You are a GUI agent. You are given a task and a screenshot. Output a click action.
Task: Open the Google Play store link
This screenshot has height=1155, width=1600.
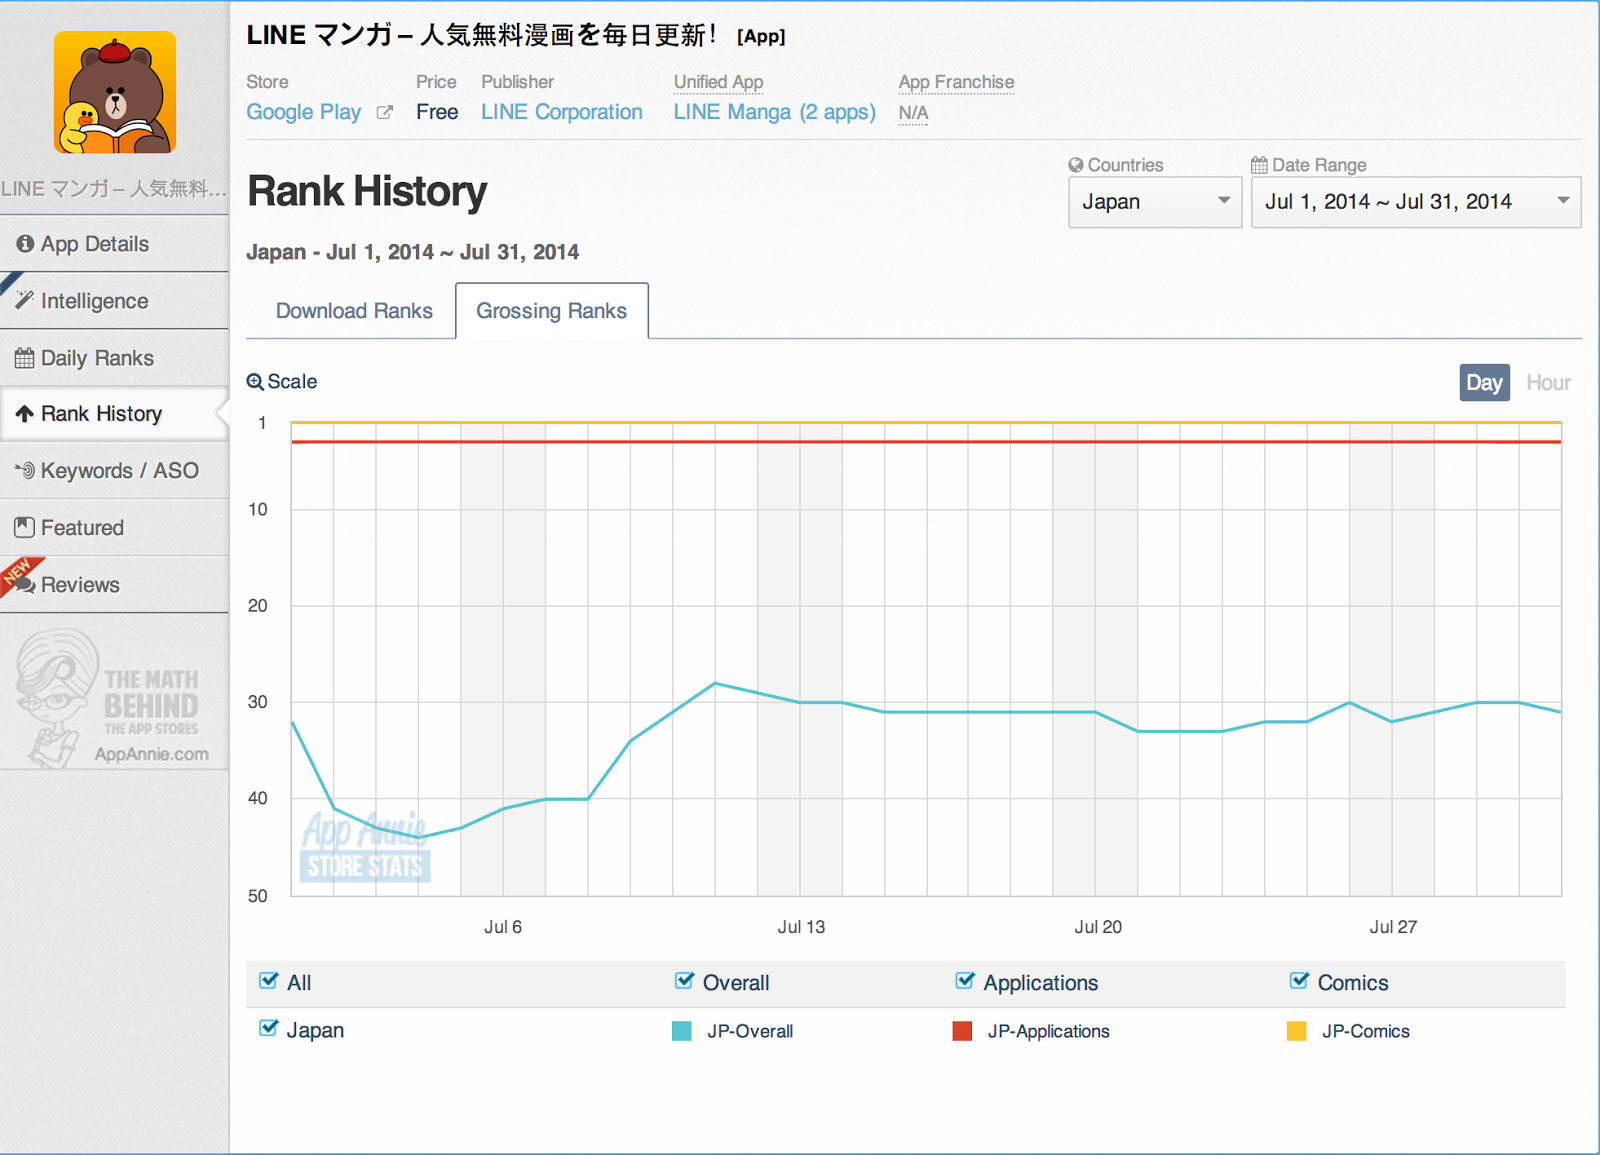point(304,112)
